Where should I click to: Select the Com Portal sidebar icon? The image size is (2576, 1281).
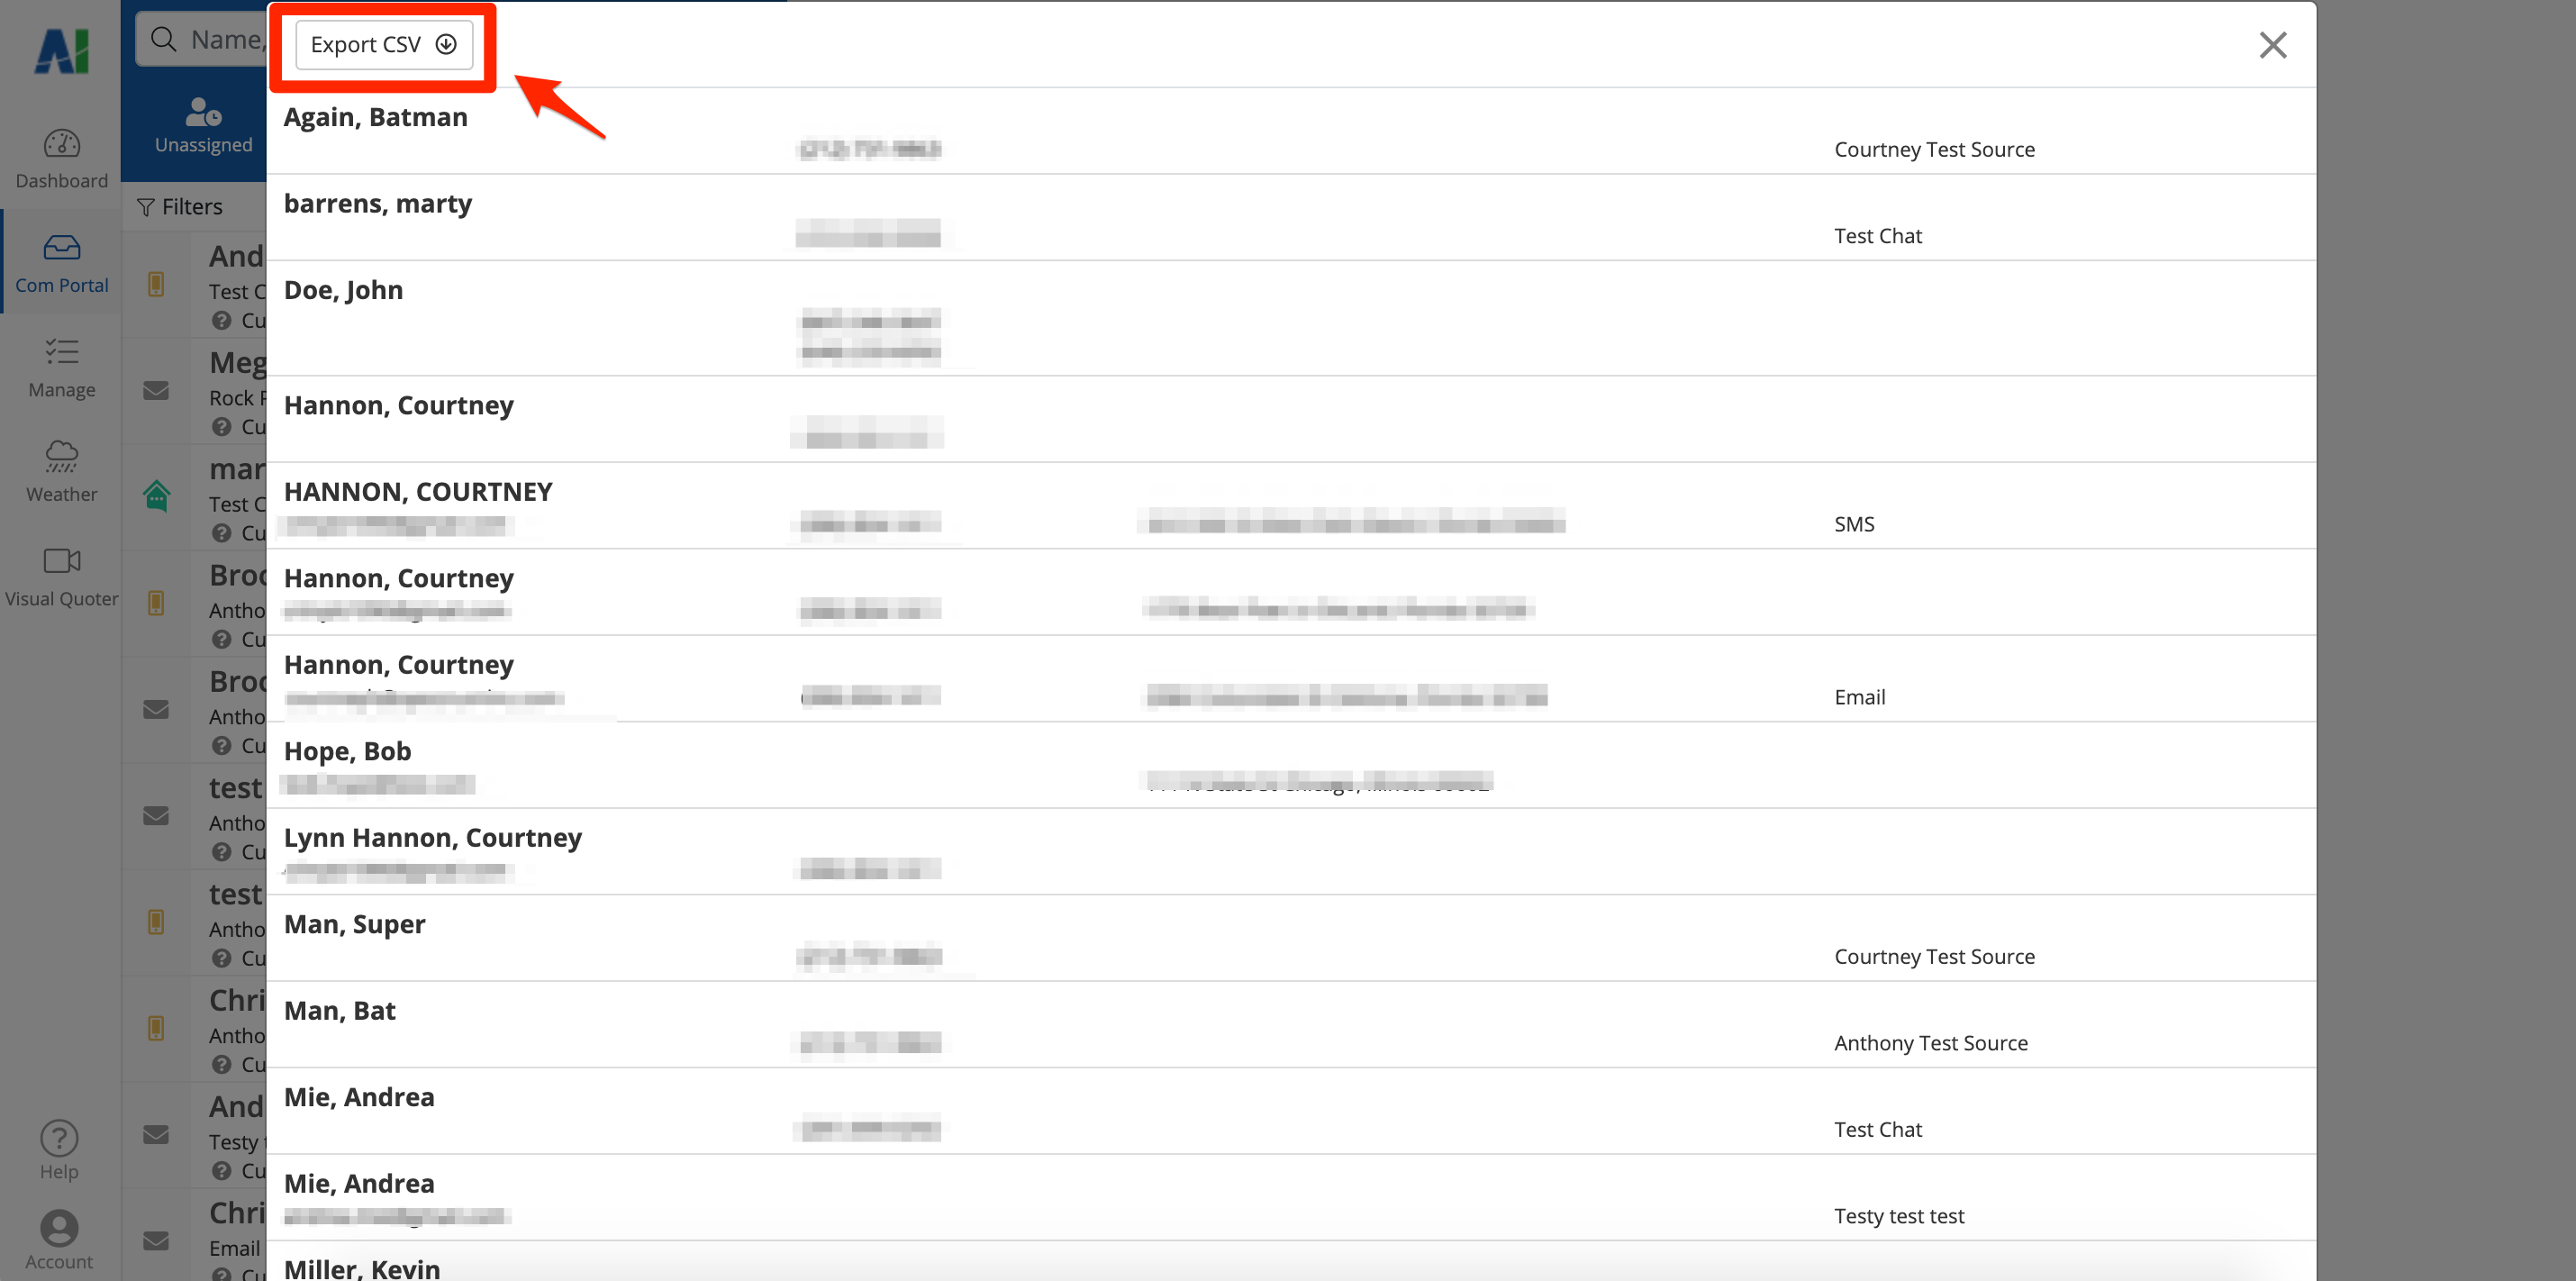[61, 264]
